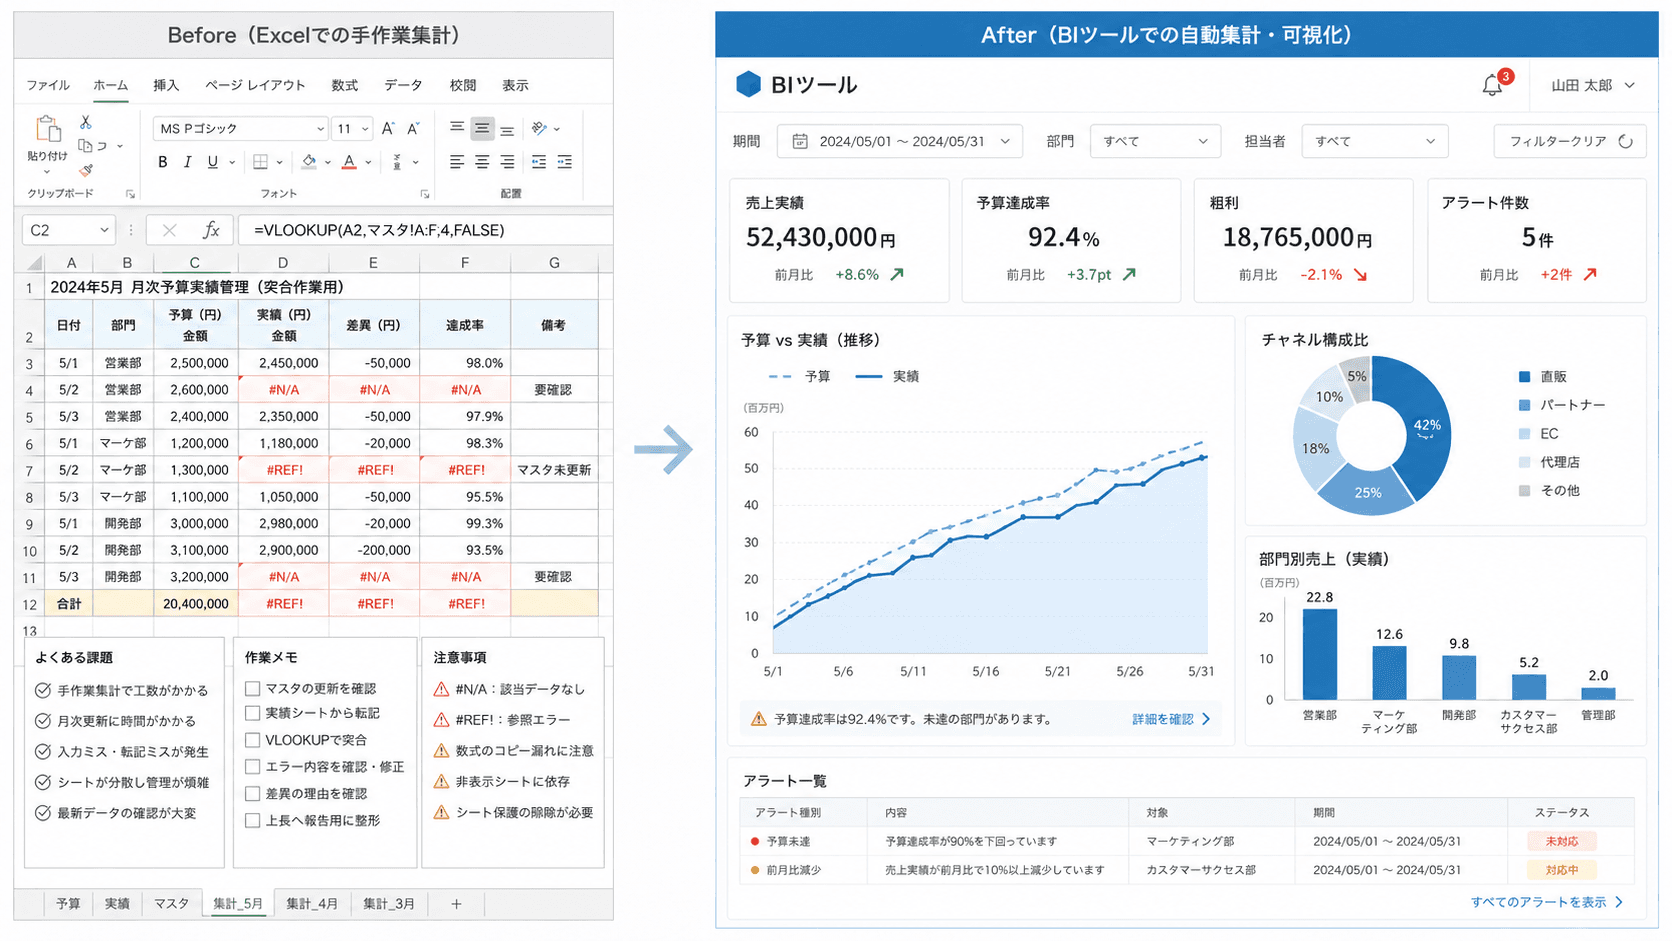Click the cell Borders icon

(260, 162)
